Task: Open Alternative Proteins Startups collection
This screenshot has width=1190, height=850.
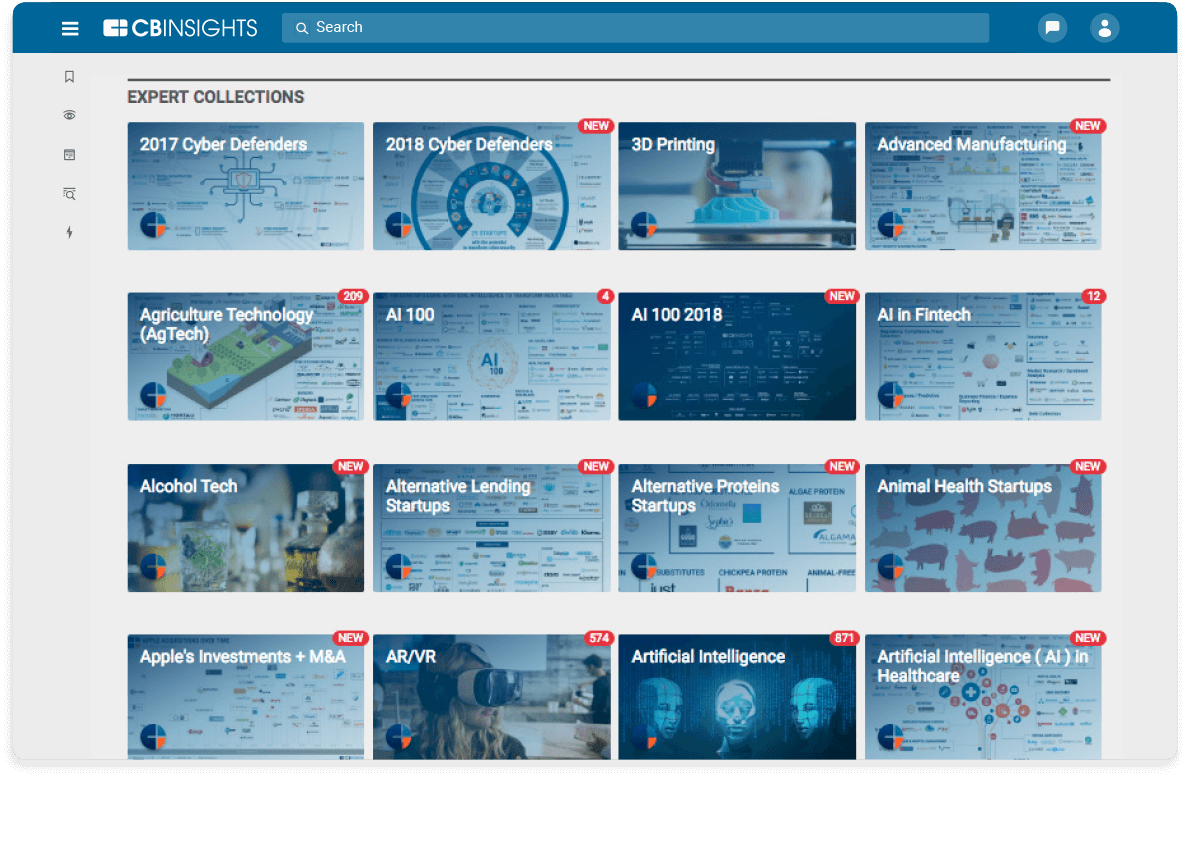Action: (x=736, y=528)
